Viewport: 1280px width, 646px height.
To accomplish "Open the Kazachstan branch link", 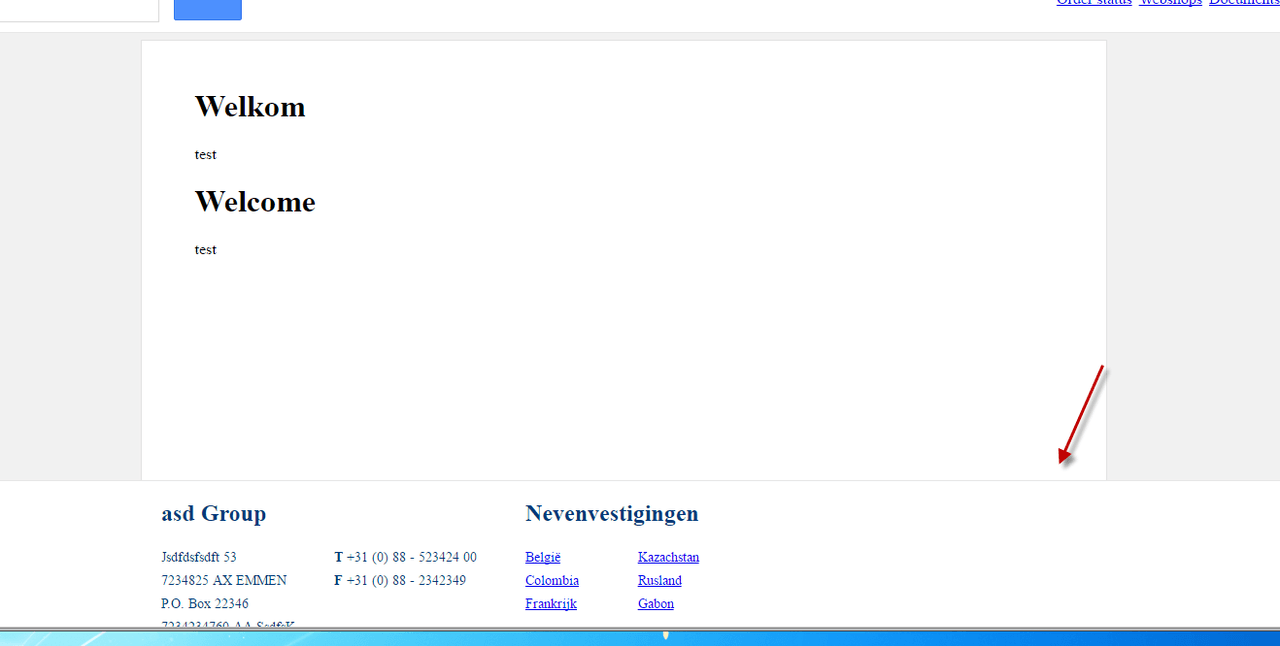I will click(668, 557).
